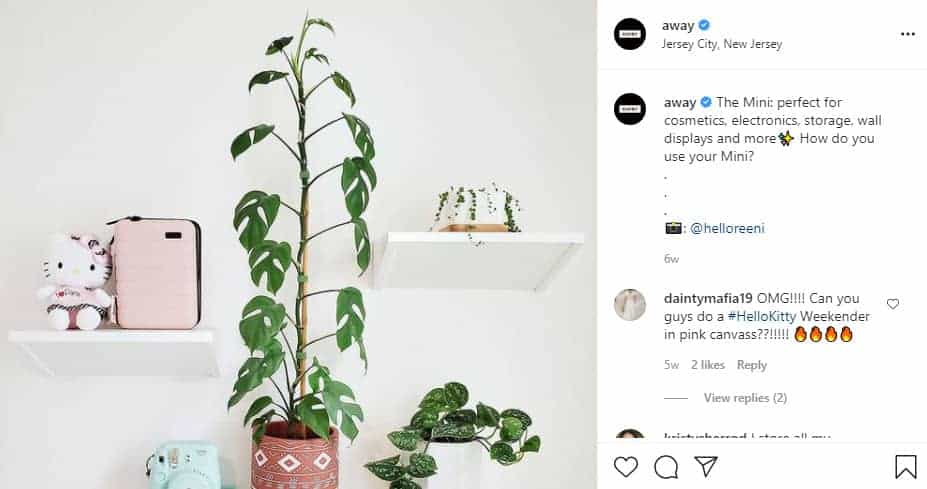Select the post photo of the plants
927x489 pixels.
pyautogui.click(x=299, y=244)
